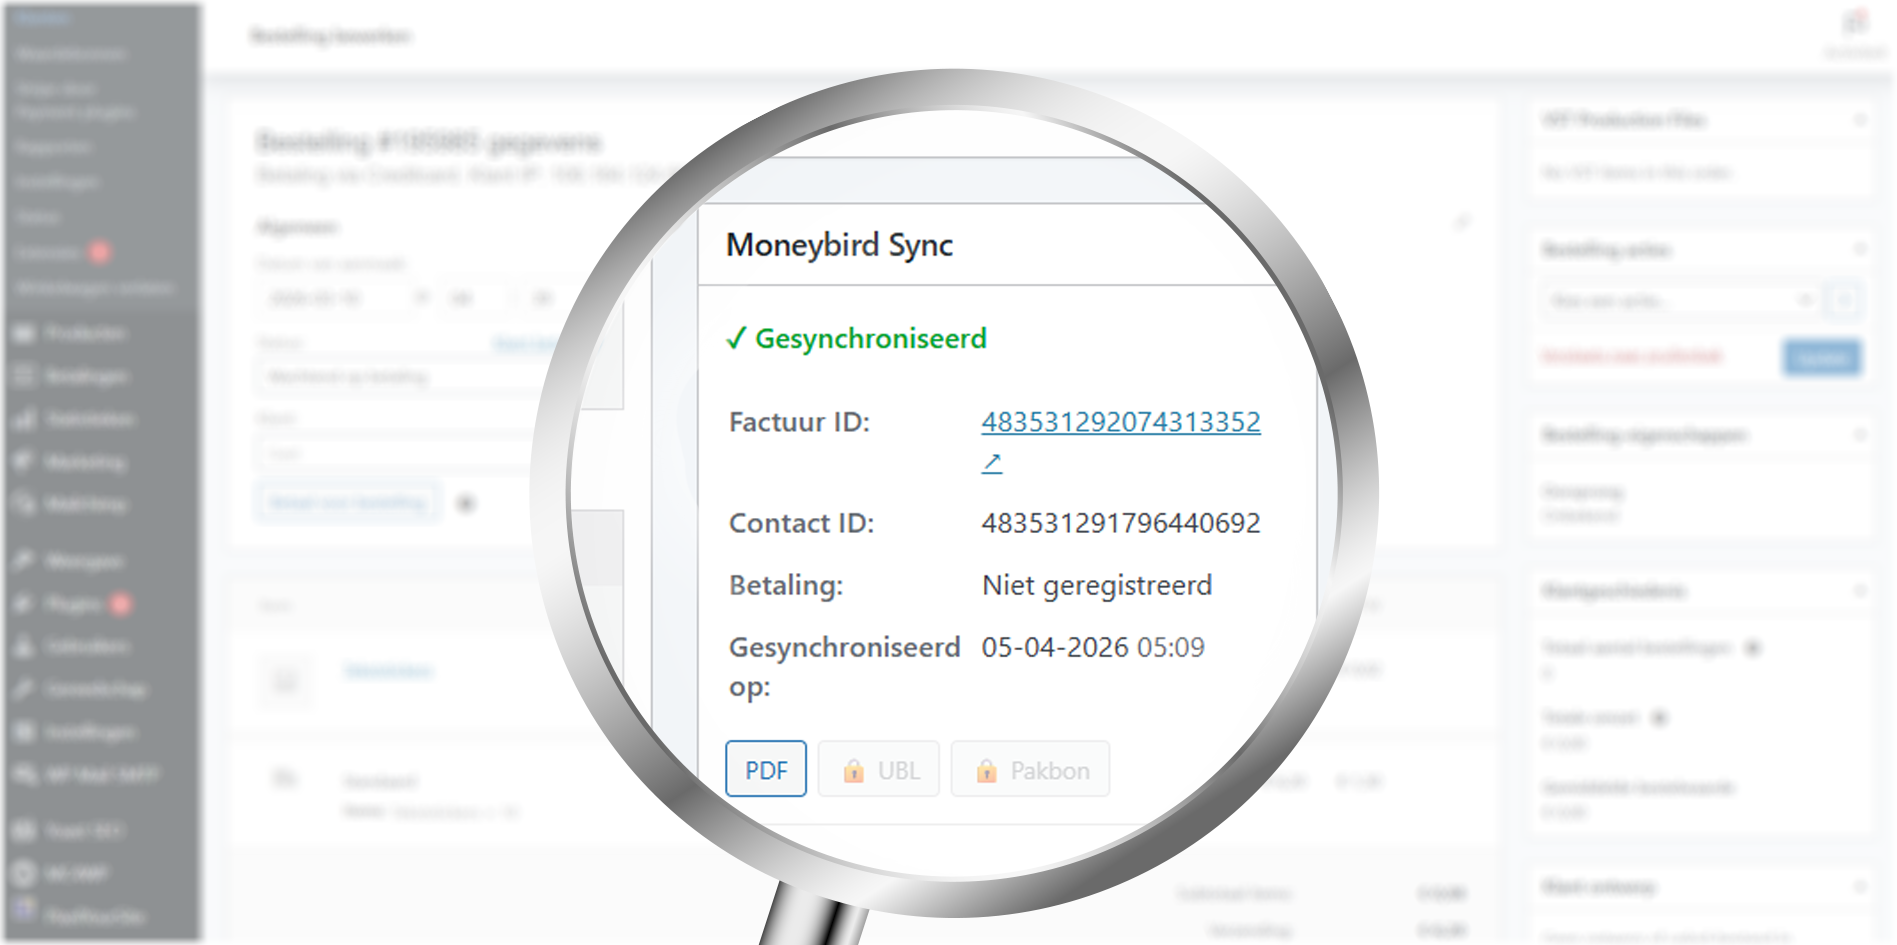
Task: Open the Activiteit icon in the top-right corner
Action: 1855,24
